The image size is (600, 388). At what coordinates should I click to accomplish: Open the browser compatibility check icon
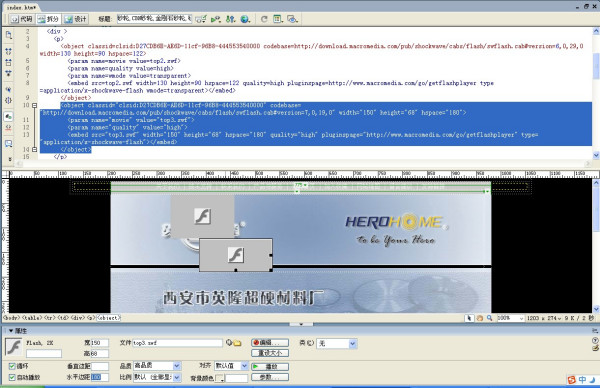[201, 19]
